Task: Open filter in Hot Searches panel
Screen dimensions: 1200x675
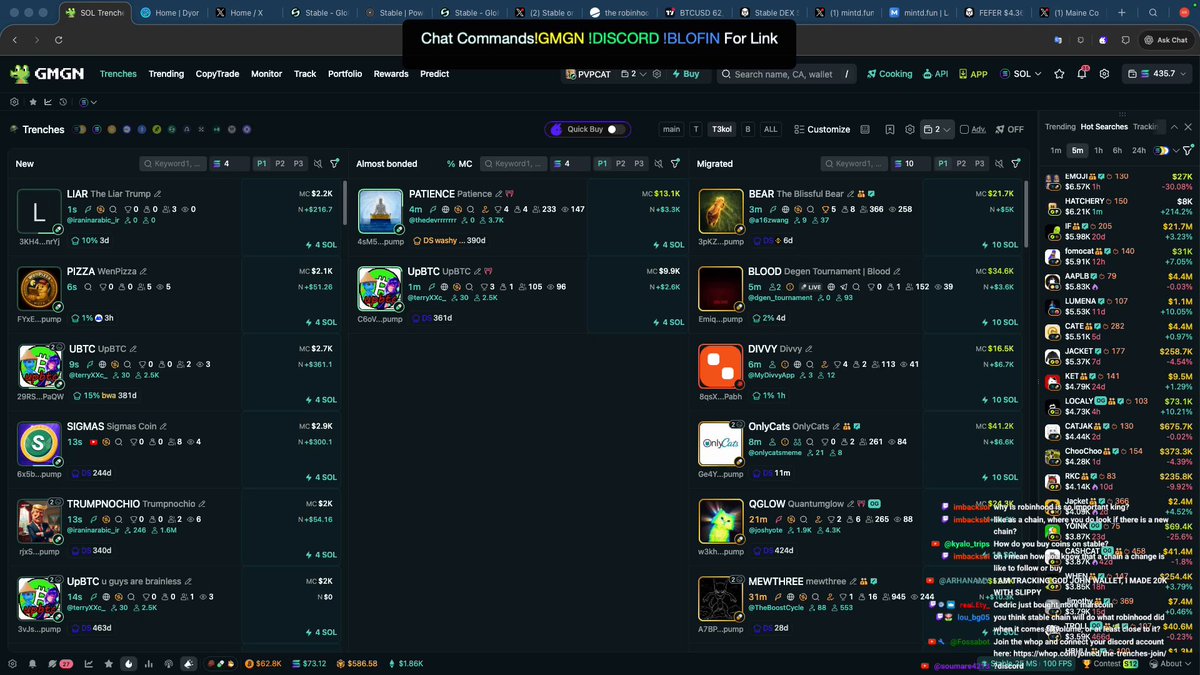Action: pyautogui.click(x=1188, y=150)
